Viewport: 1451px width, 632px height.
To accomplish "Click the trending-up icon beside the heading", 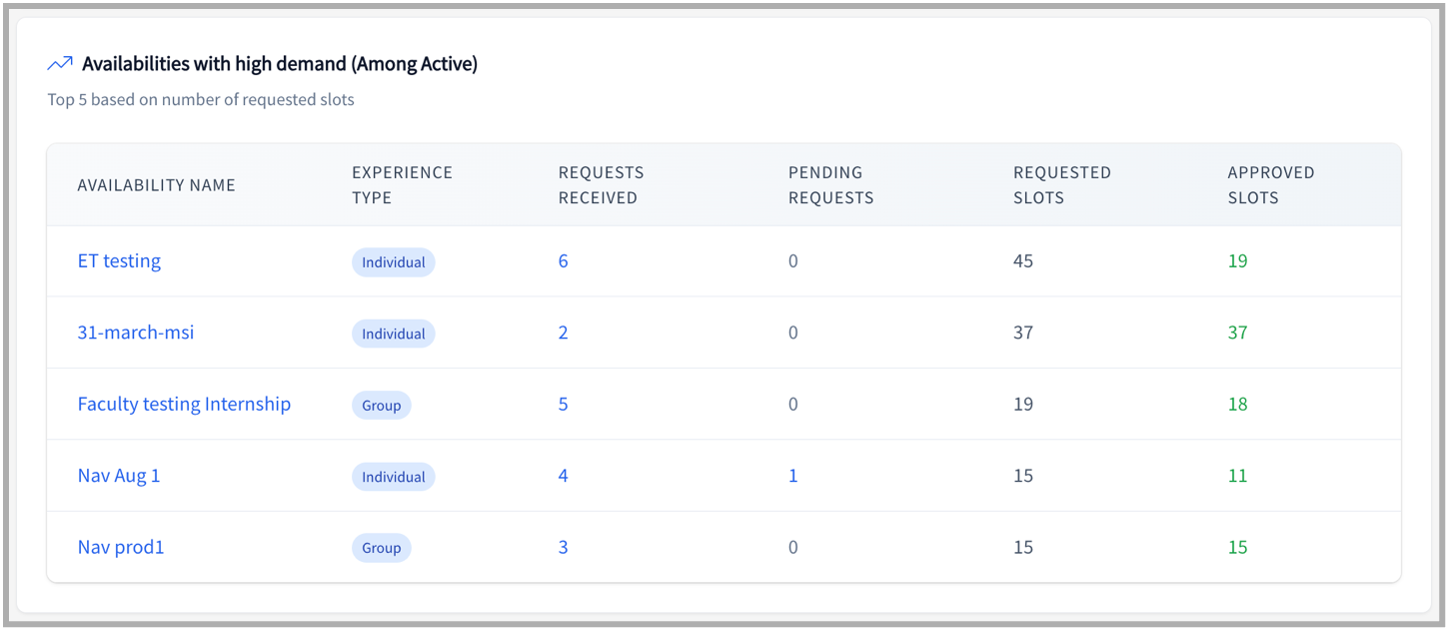I will [60, 64].
